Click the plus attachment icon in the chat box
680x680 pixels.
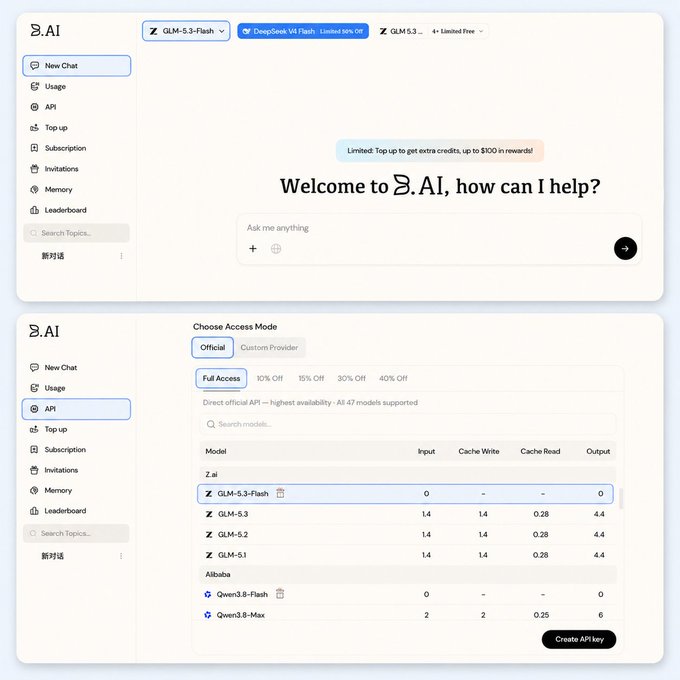point(253,248)
